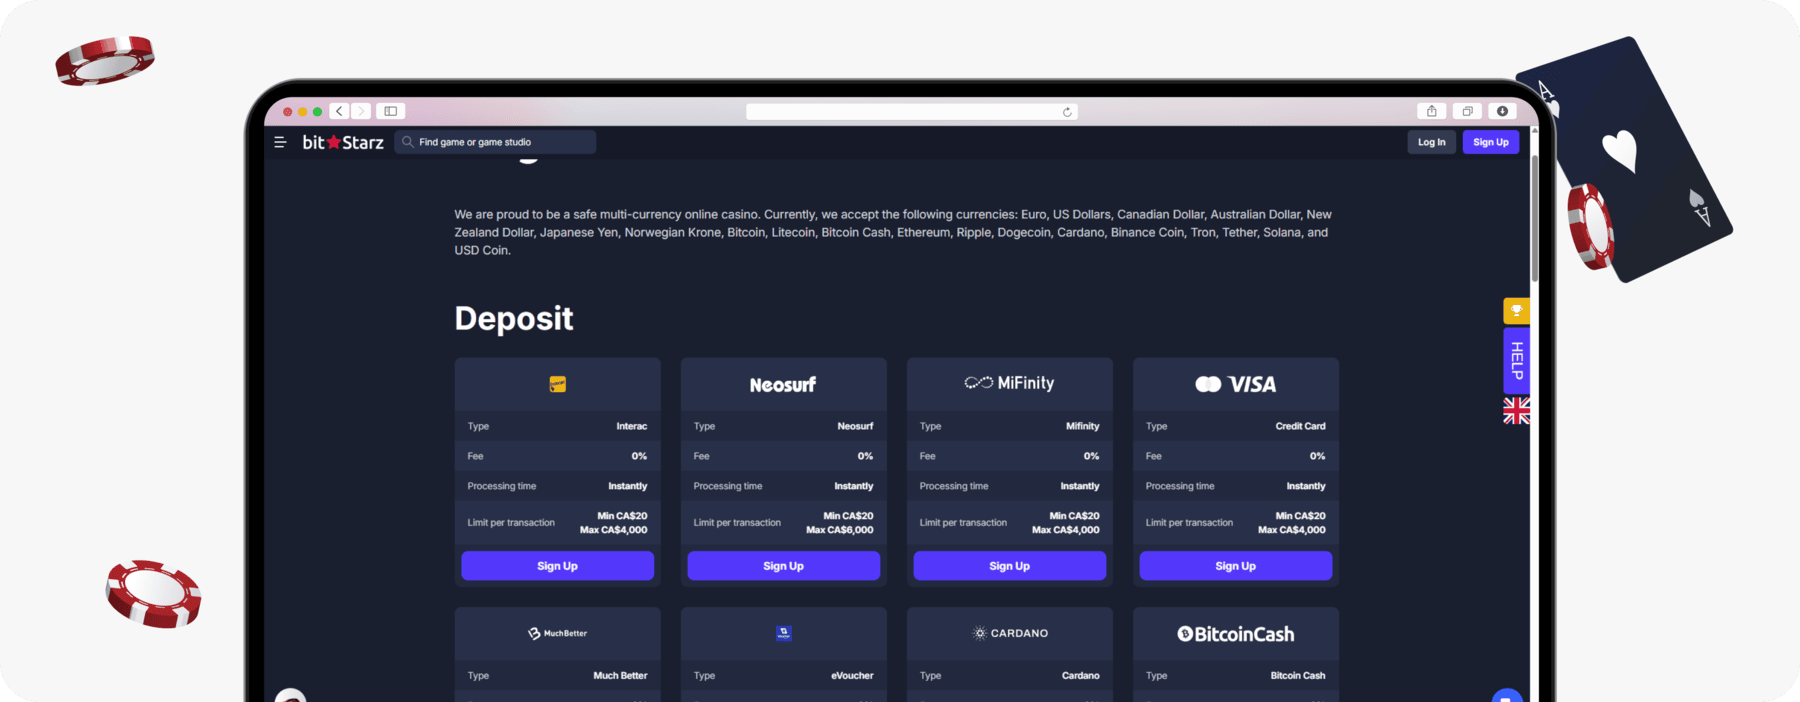The image size is (1800, 702).
Task: Click the blue chat bubble icon
Action: point(1506,695)
